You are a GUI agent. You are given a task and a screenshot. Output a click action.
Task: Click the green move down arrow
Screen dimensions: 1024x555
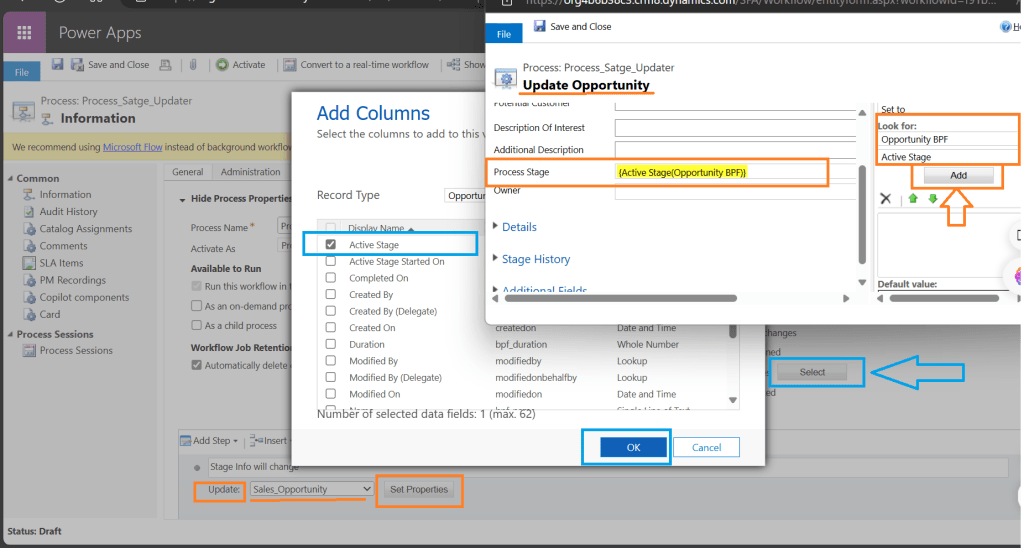pyautogui.click(x=933, y=198)
